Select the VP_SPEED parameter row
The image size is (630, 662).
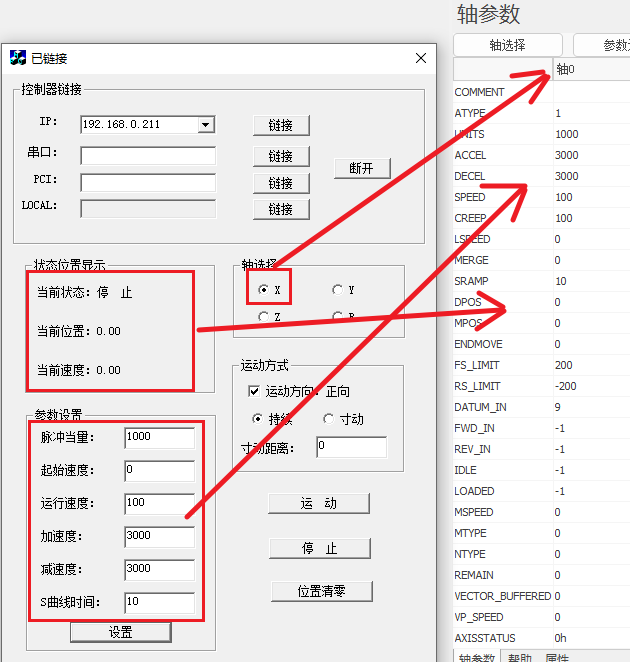point(542,617)
